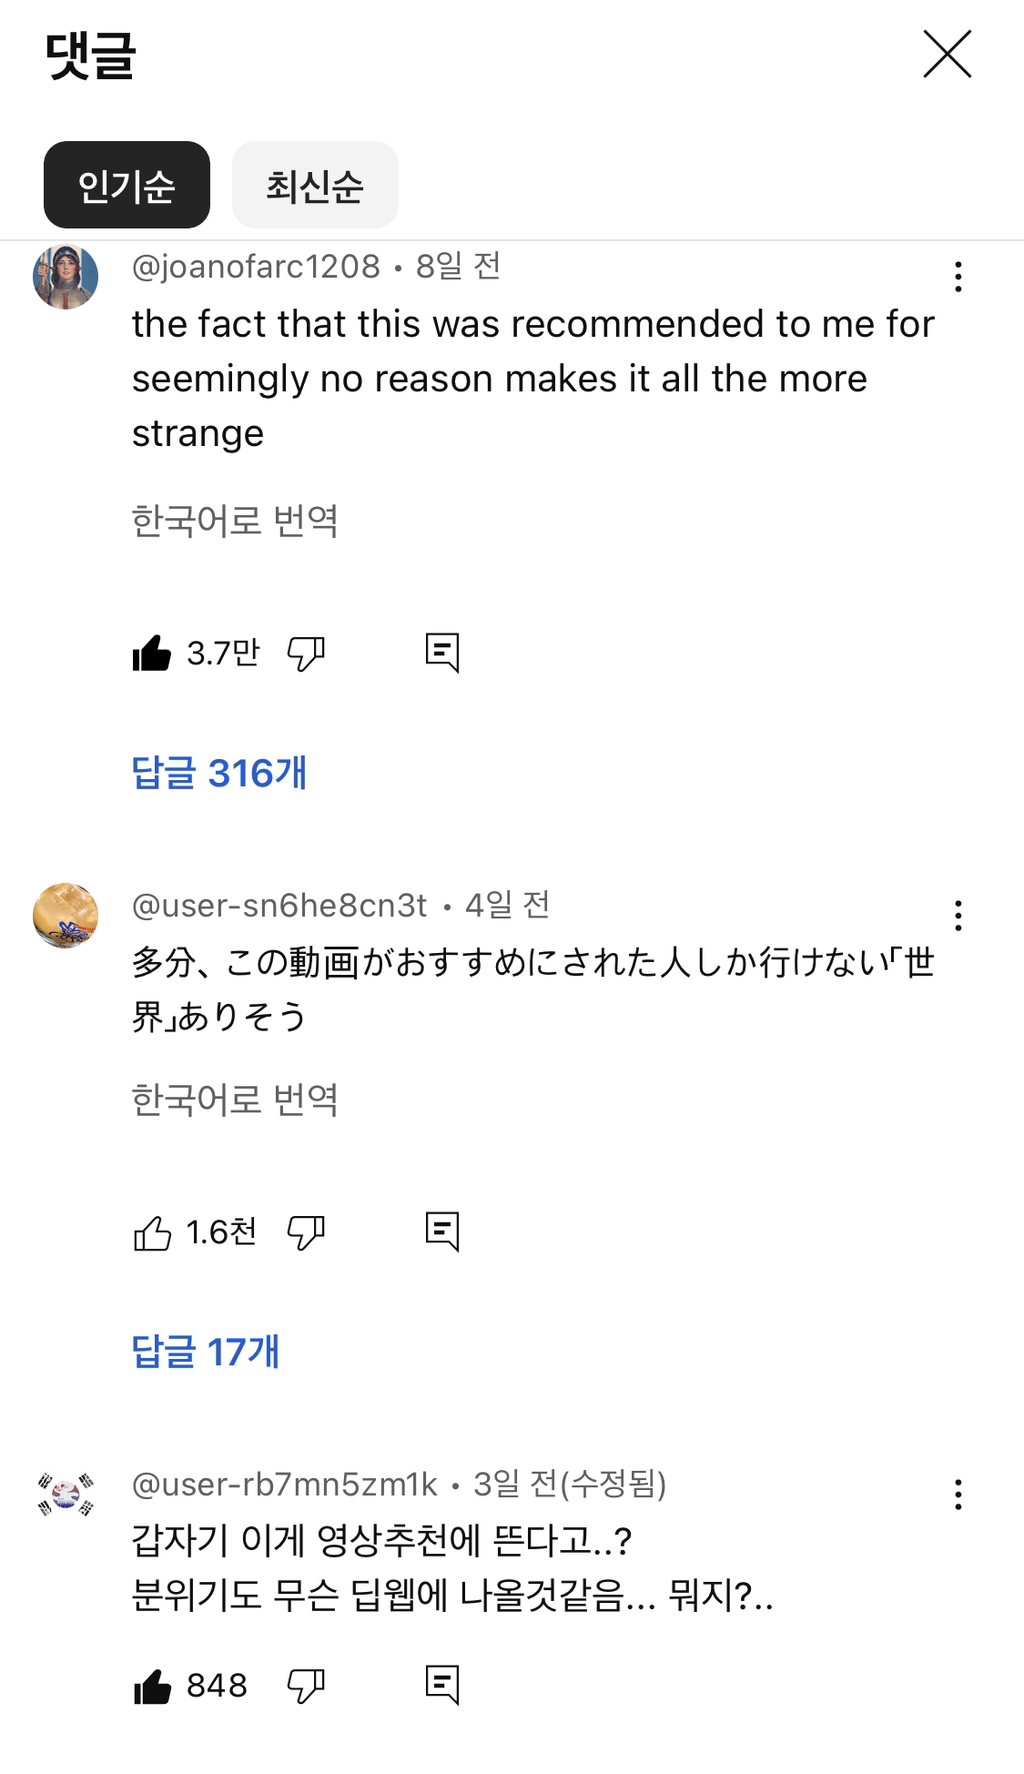Switch to the 인기순 sort tab
This screenshot has height=1774, width=1024.
coord(127,185)
